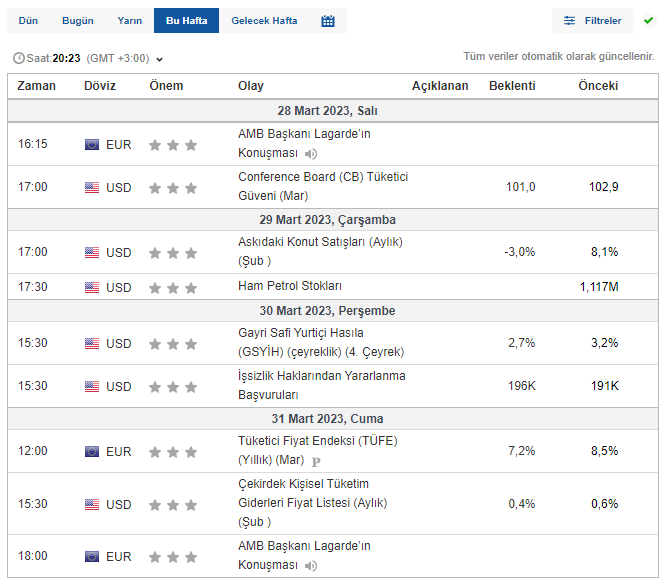Open the Filtreler filter panel

pyautogui.click(x=592, y=21)
